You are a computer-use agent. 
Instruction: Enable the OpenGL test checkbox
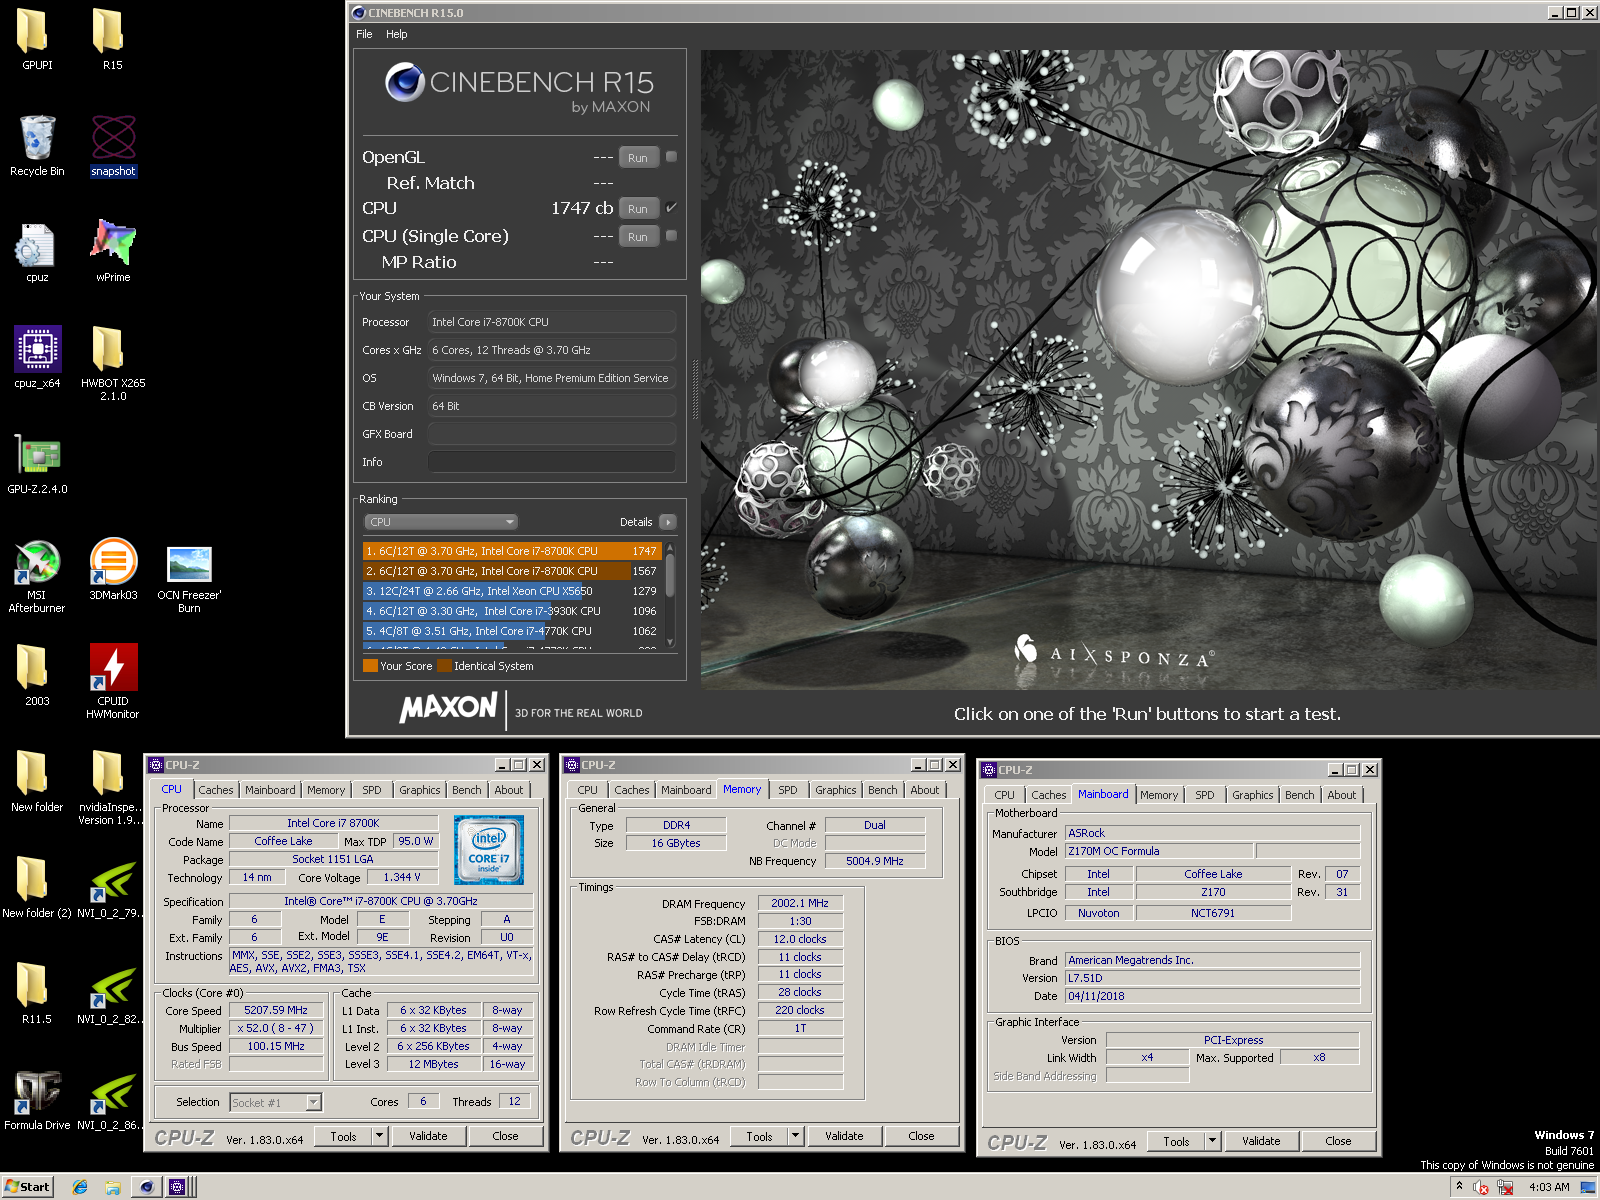click(x=672, y=157)
